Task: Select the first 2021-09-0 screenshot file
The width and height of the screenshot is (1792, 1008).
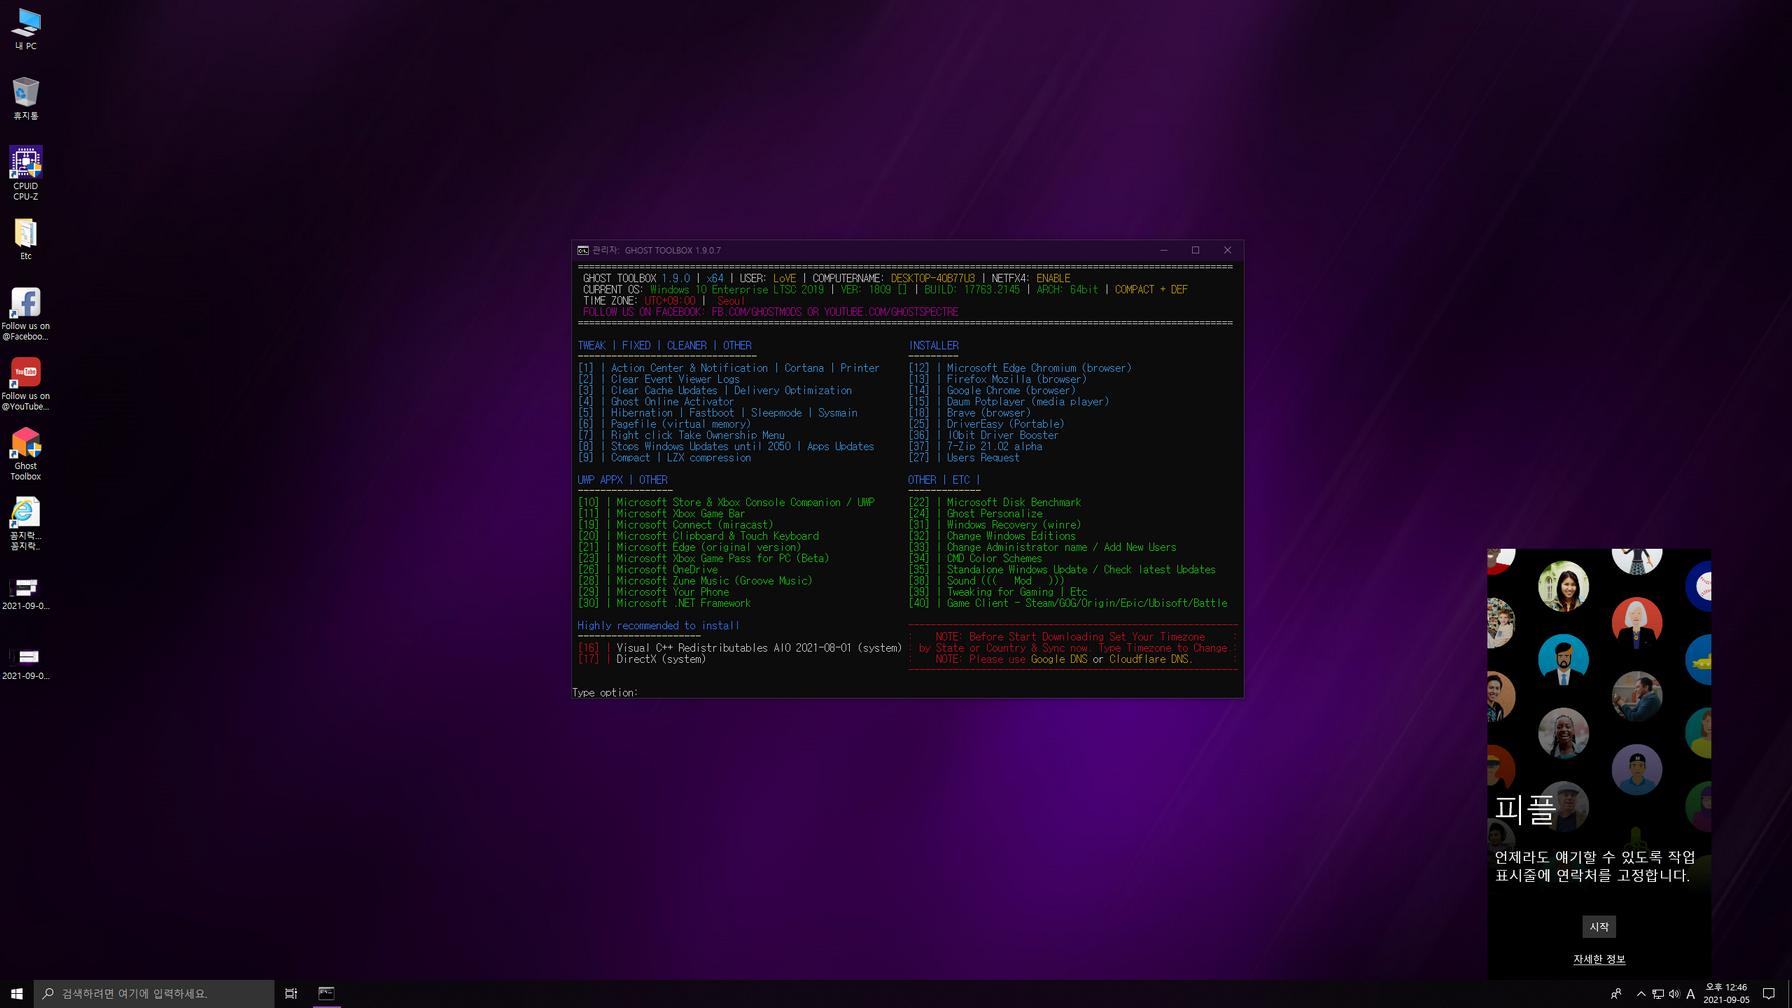Action: 26,593
